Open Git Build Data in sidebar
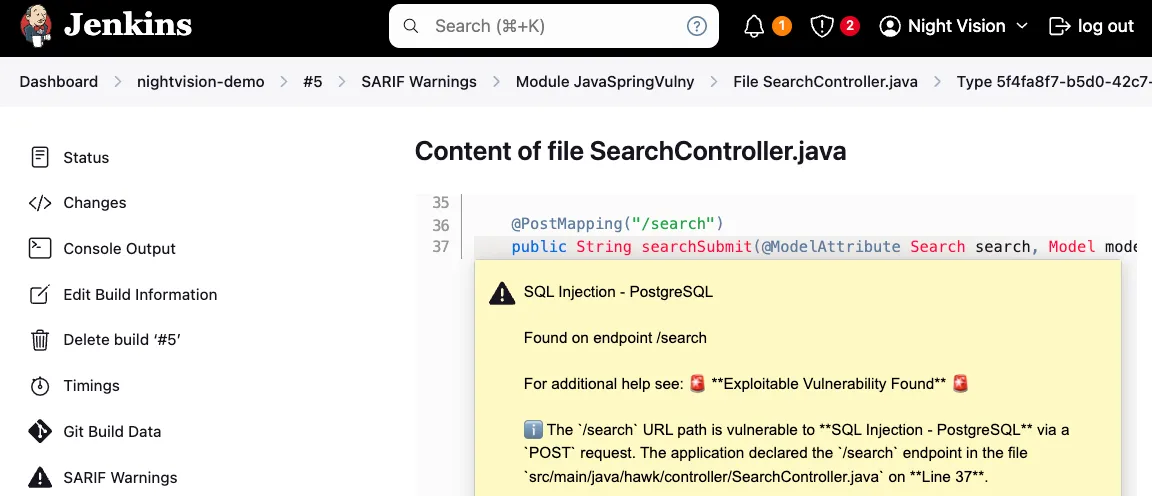1152x496 pixels. (x=112, y=431)
